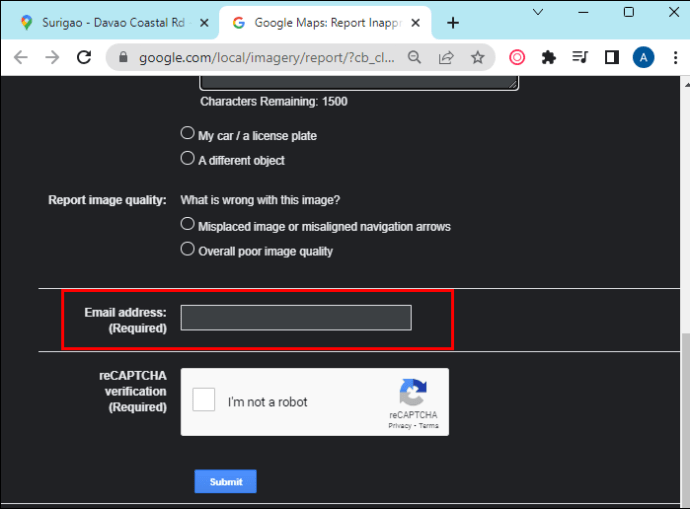Image resolution: width=690 pixels, height=509 pixels.
Task: Open the reCAPTCHA Terms link
Action: (x=429, y=426)
